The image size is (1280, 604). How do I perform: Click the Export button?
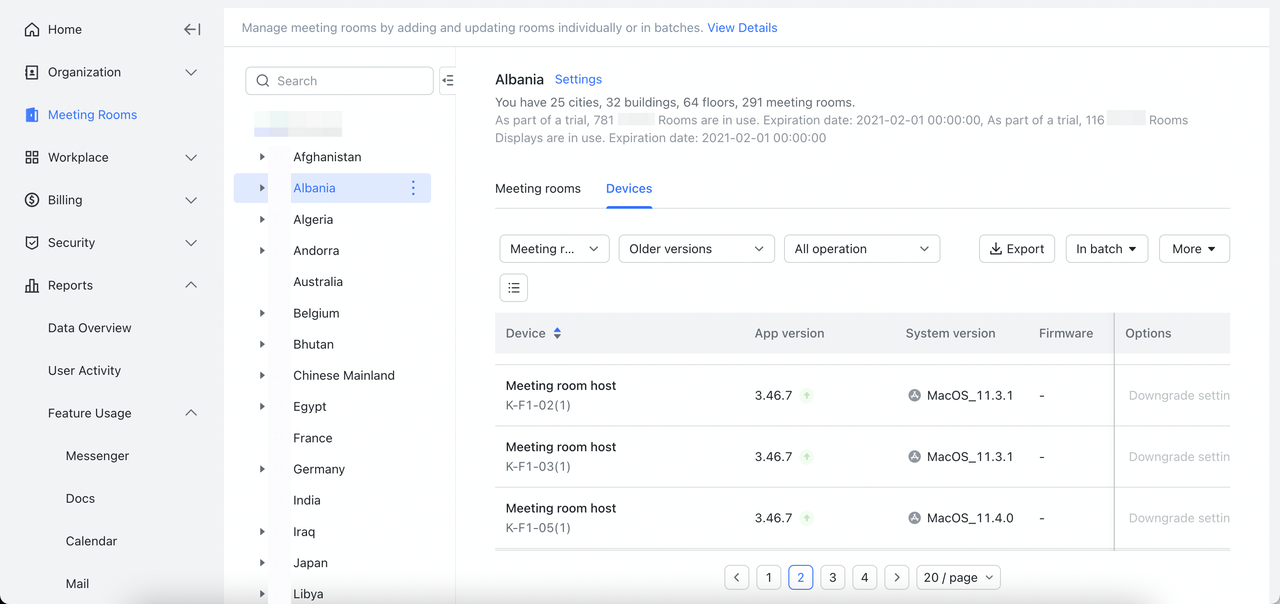coord(1016,249)
